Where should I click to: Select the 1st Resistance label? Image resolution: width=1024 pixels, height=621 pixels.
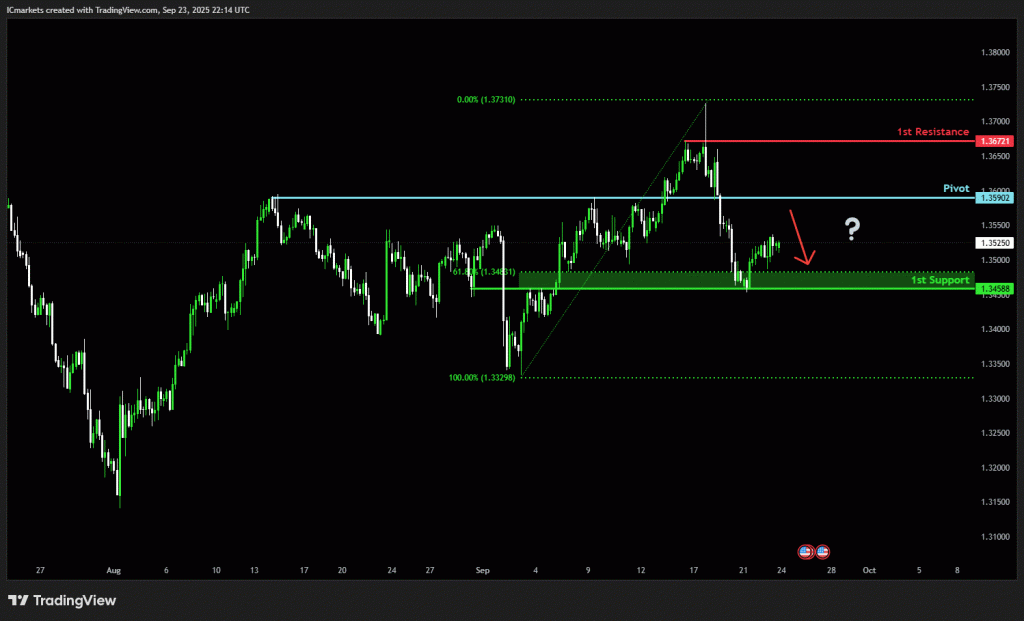pyautogui.click(x=932, y=132)
